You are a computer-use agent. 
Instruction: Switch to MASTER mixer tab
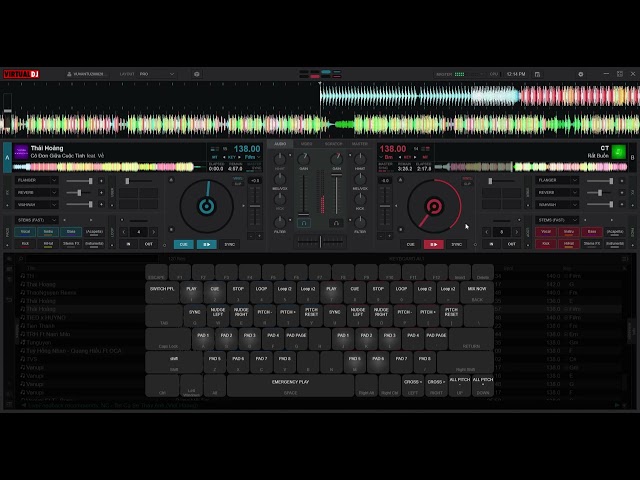tap(360, 144)
